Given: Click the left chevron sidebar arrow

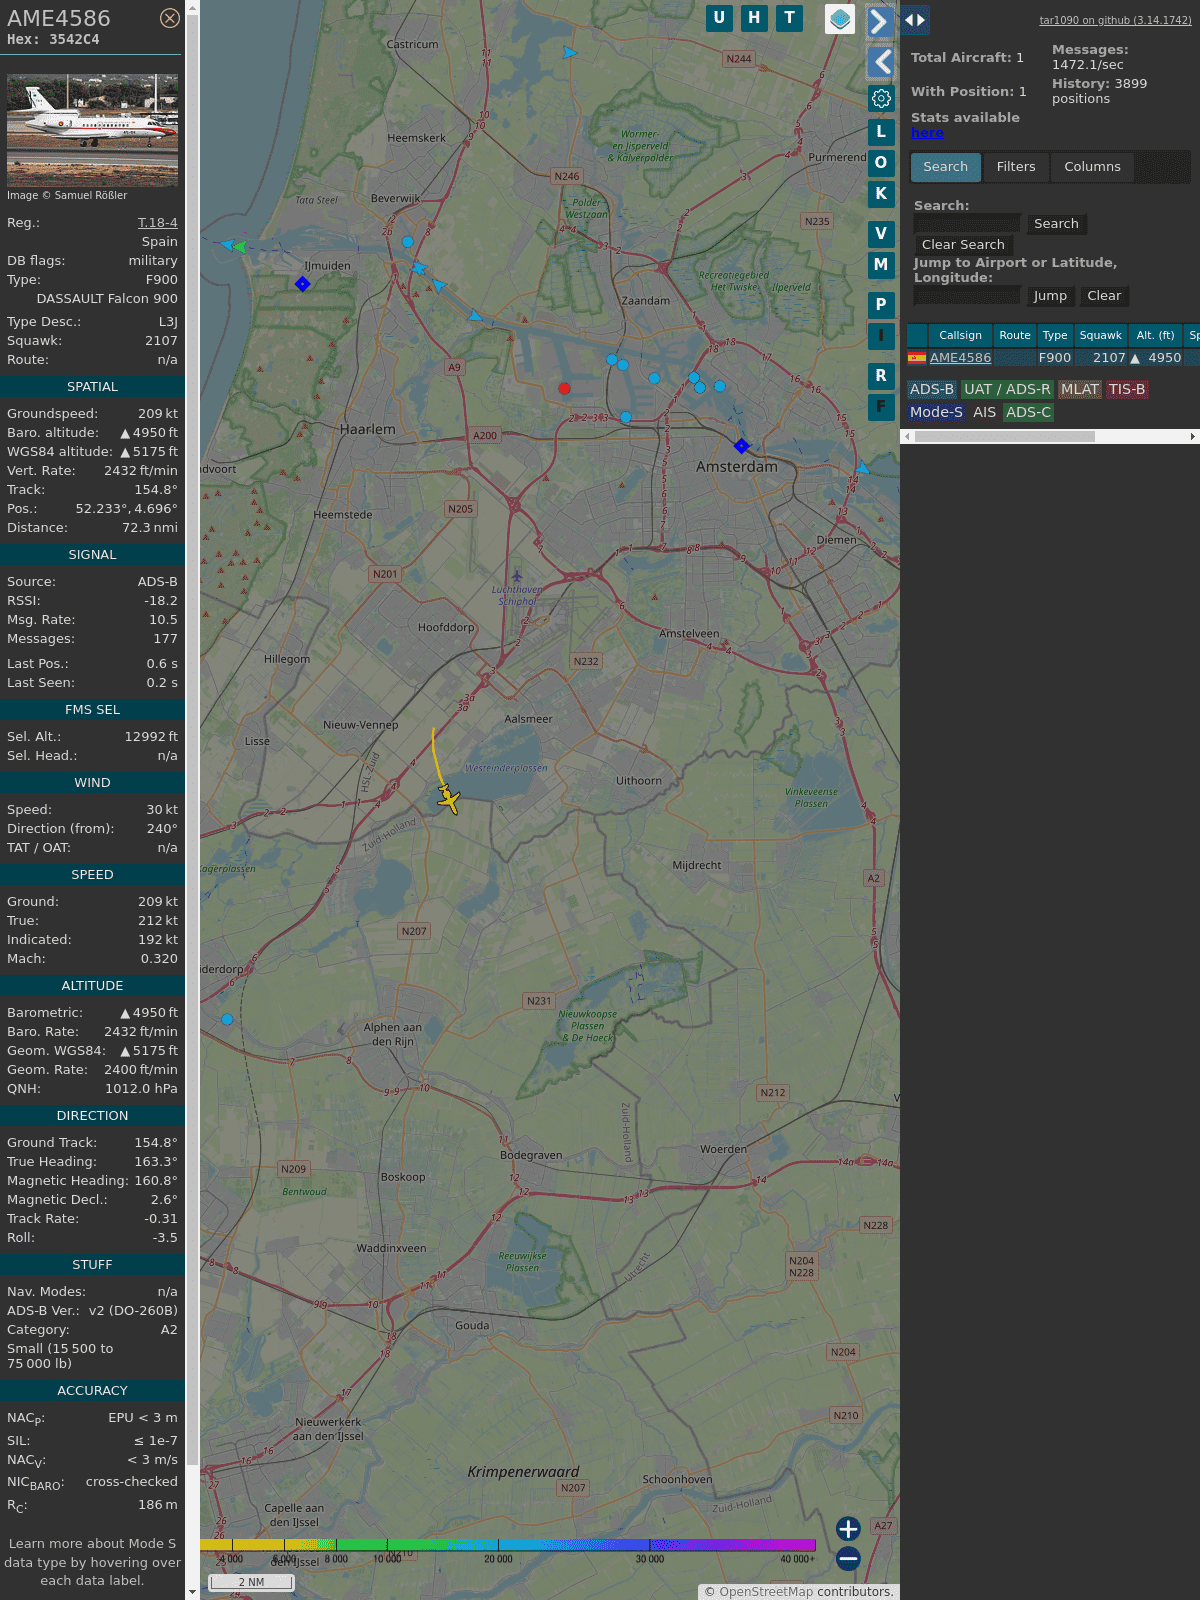Looking at the screenshot, I should 881,62.
